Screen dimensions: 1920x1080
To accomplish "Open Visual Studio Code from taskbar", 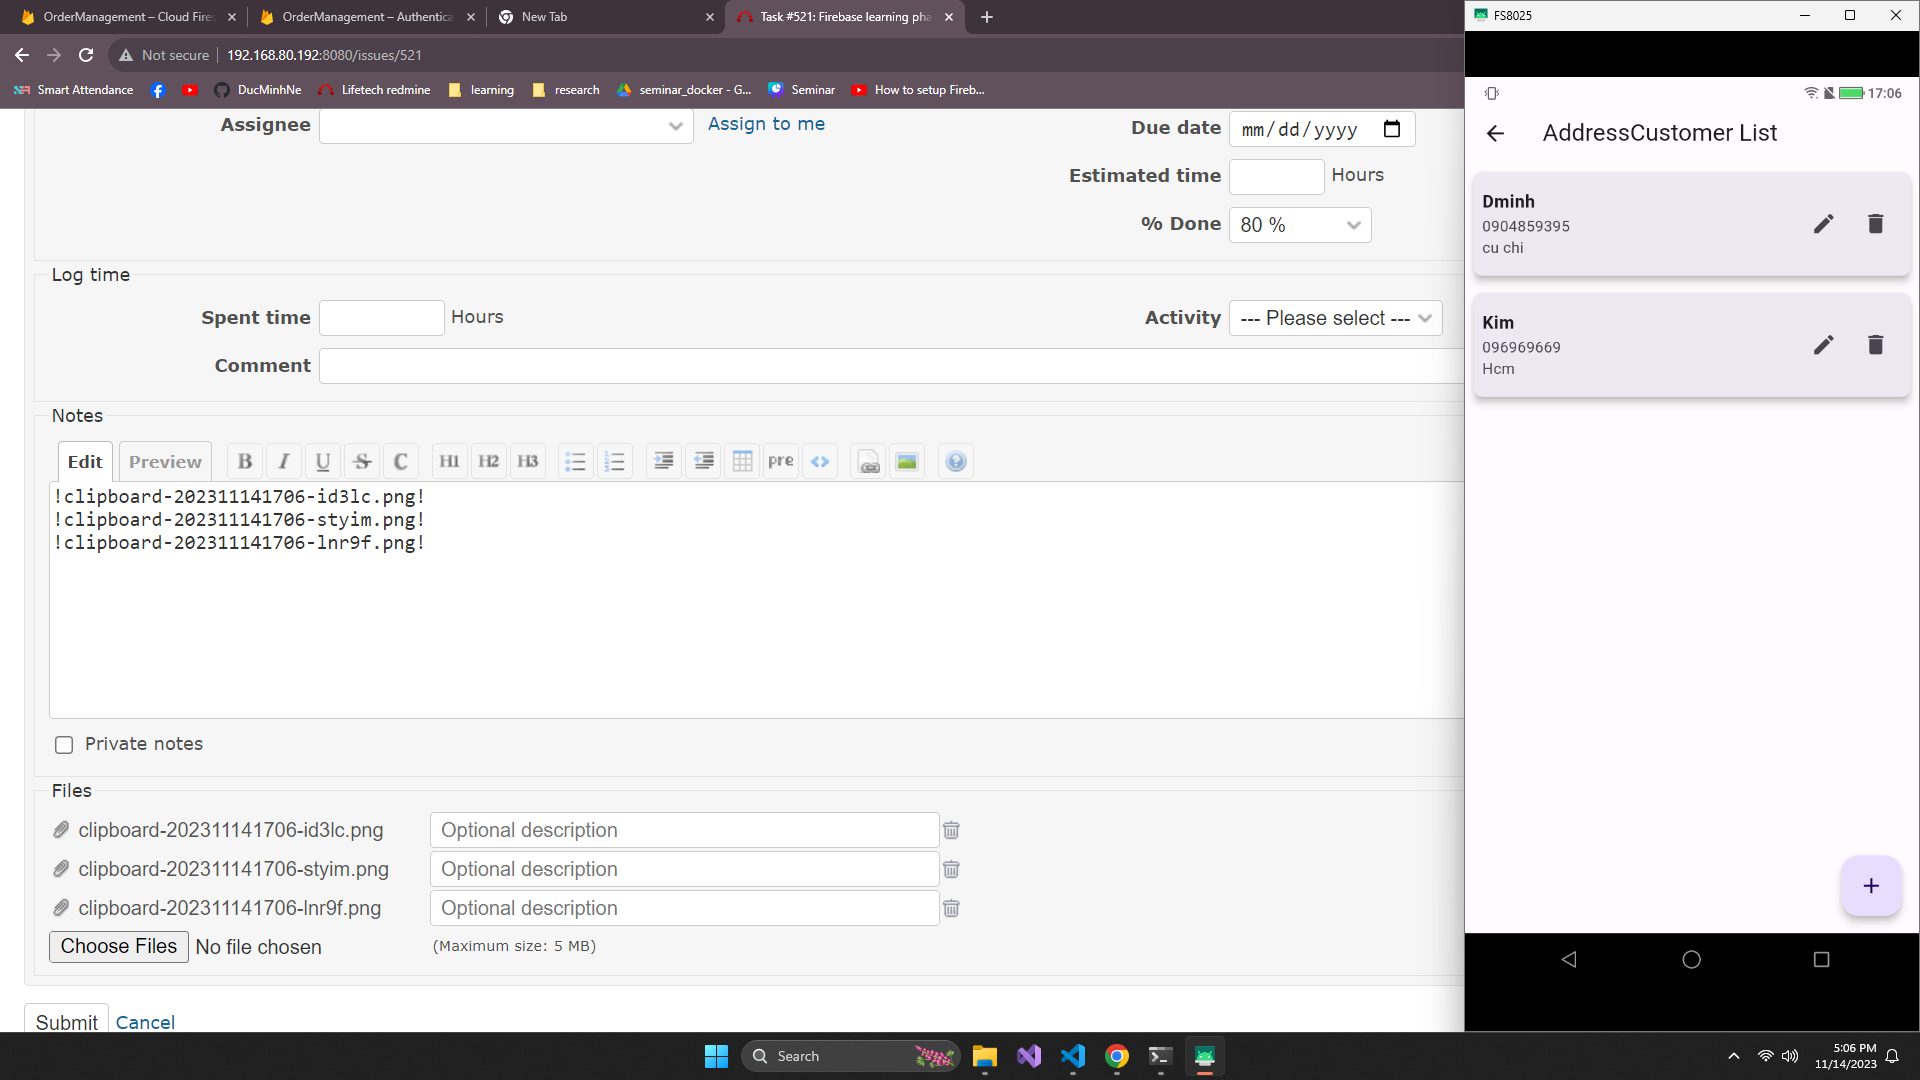I will click(1072, 1056).
